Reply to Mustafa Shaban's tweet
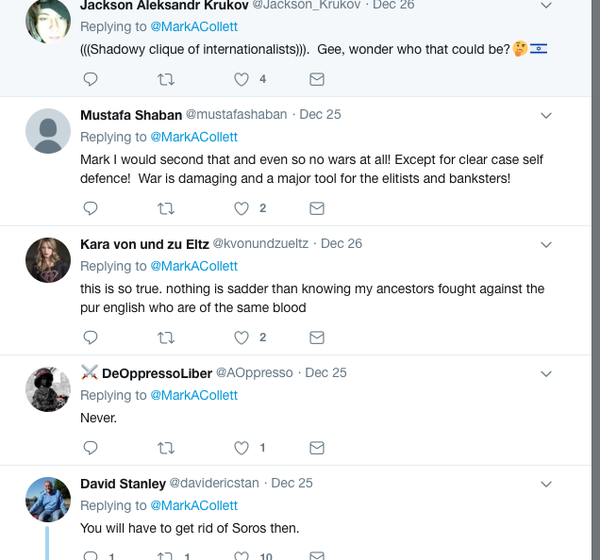This screenshot has height=560, width=600. tap(90, 208)
